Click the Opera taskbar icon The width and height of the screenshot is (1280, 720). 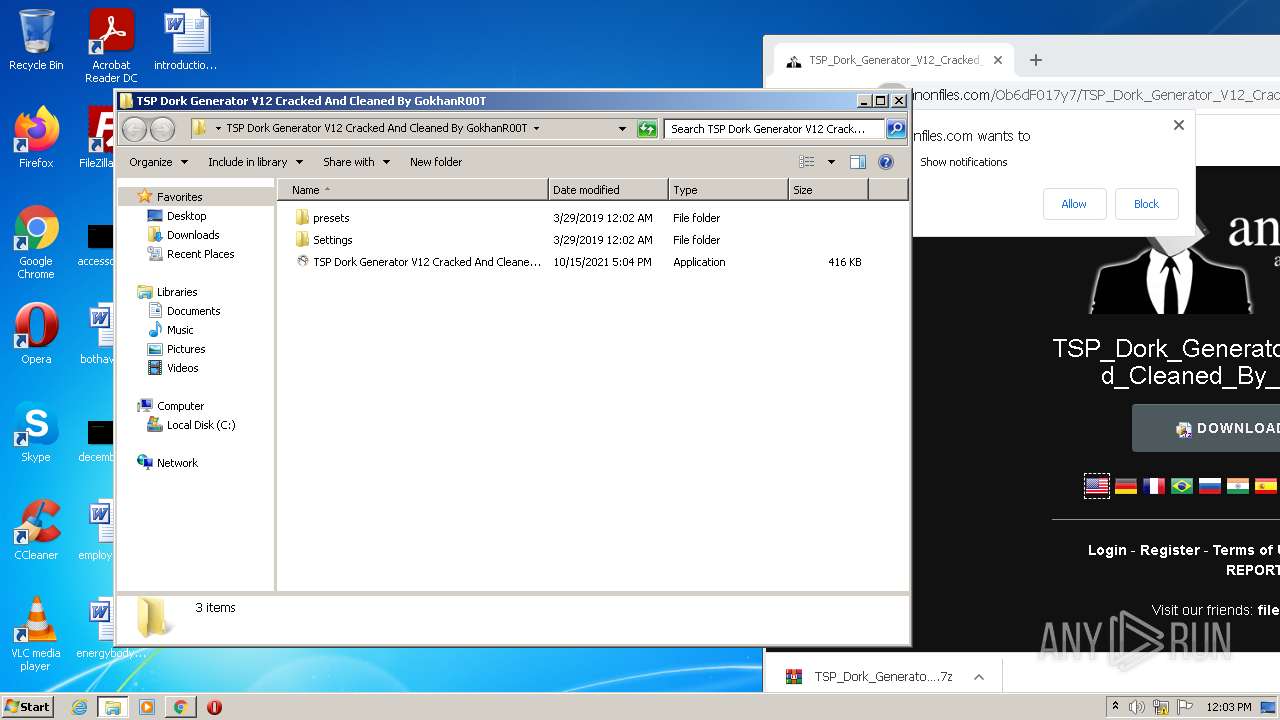(x=214, y=707)
